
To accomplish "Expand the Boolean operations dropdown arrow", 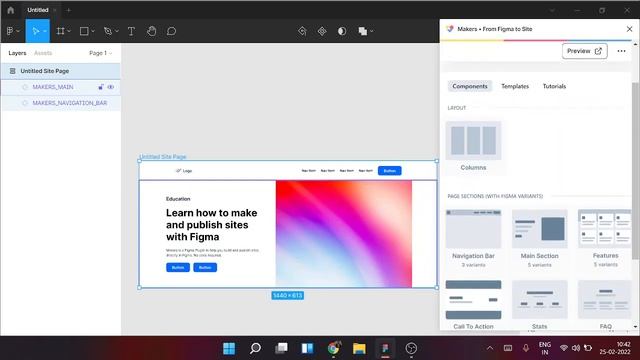I will click(x=371, y=31).
